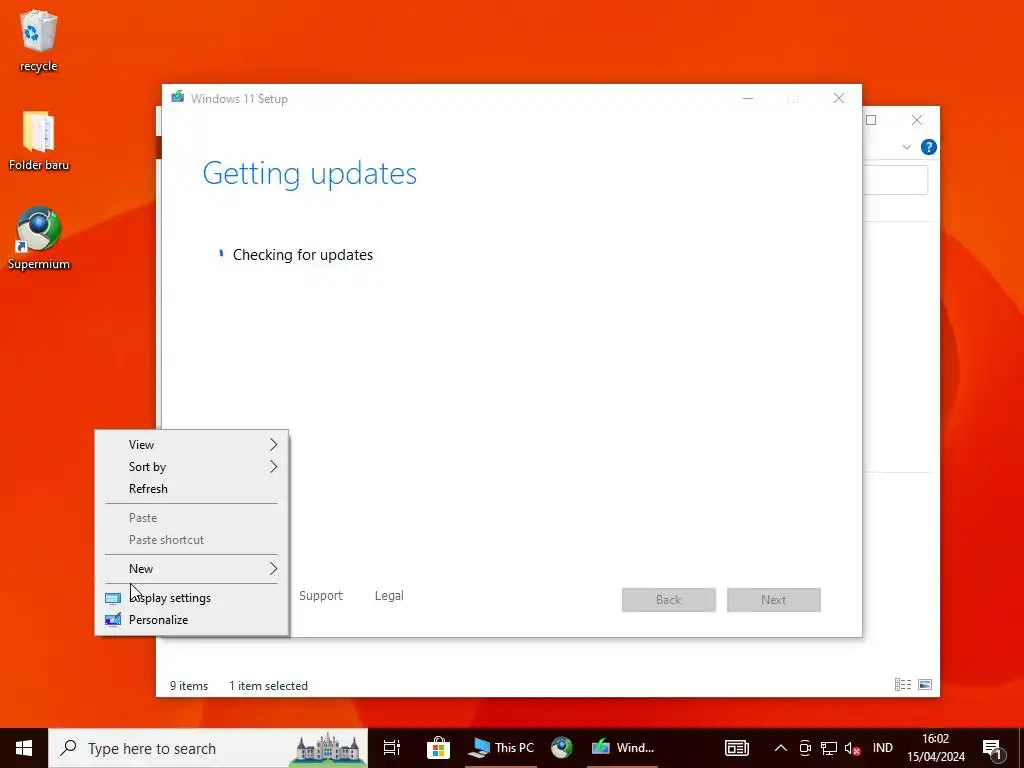The image size is (1024, 768).
Task: Switch to Windows 11 Setup taskbar button
Action: pos(622,748)
